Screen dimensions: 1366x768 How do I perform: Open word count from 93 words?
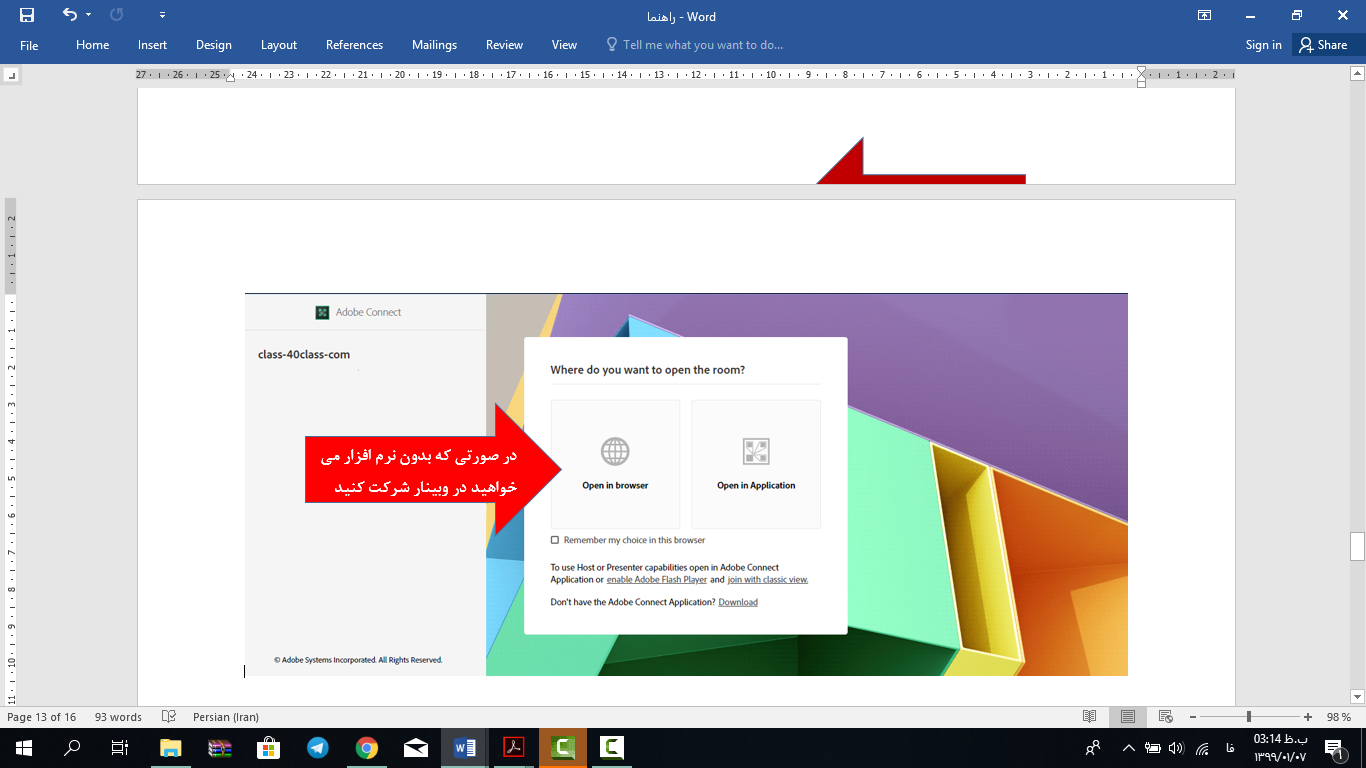pyautogui.click(x=118, y=717)
